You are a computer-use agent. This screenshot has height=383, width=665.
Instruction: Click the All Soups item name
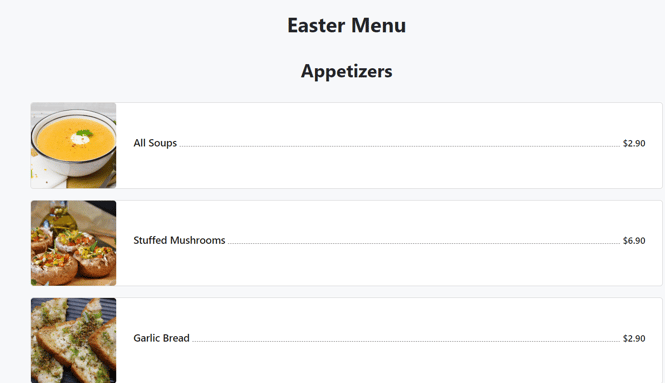(155, 143)
